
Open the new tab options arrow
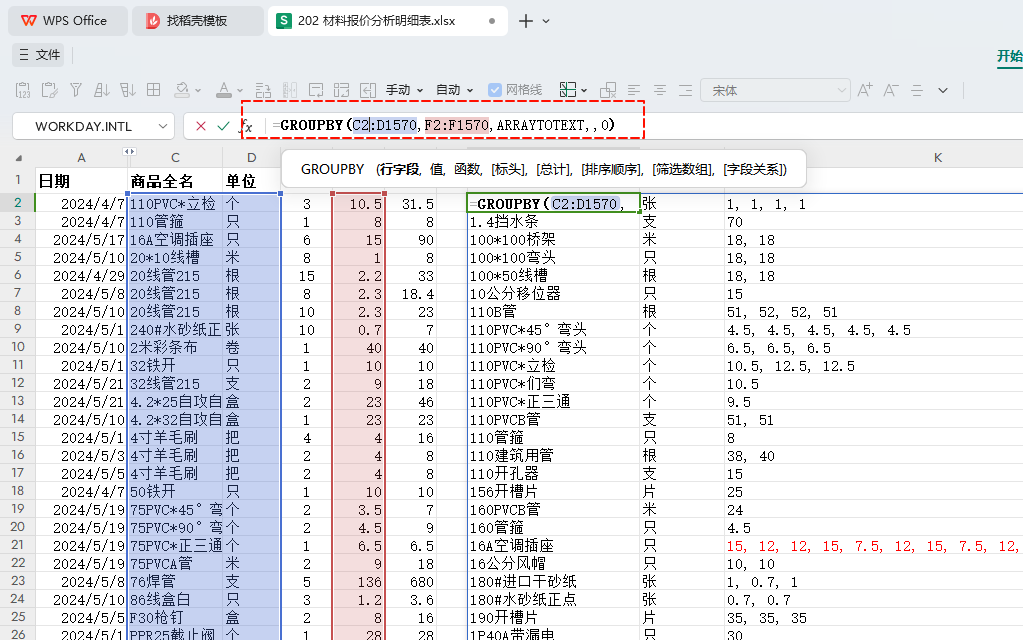pos(546,21)
